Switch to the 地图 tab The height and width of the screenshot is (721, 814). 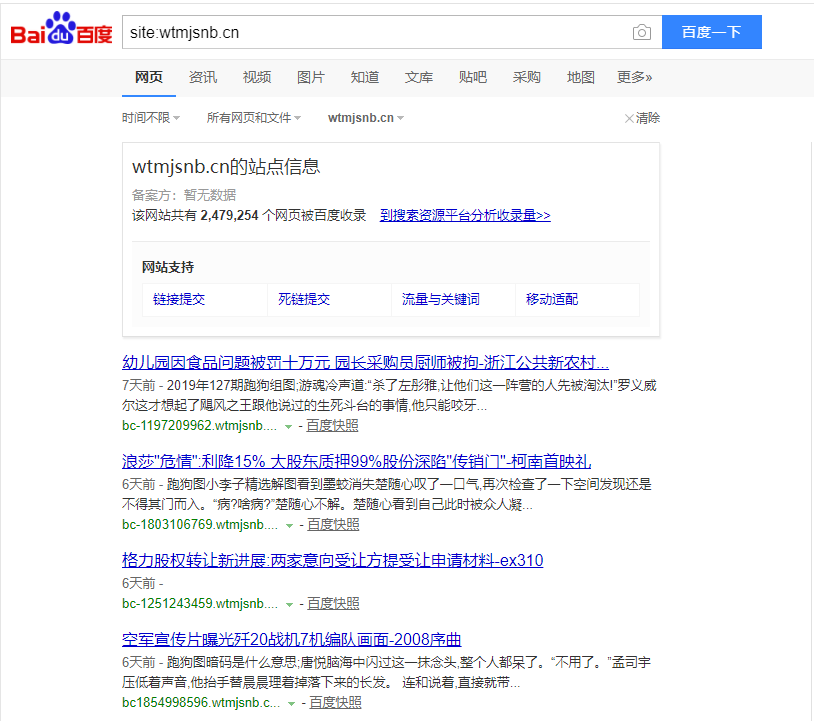581,77
